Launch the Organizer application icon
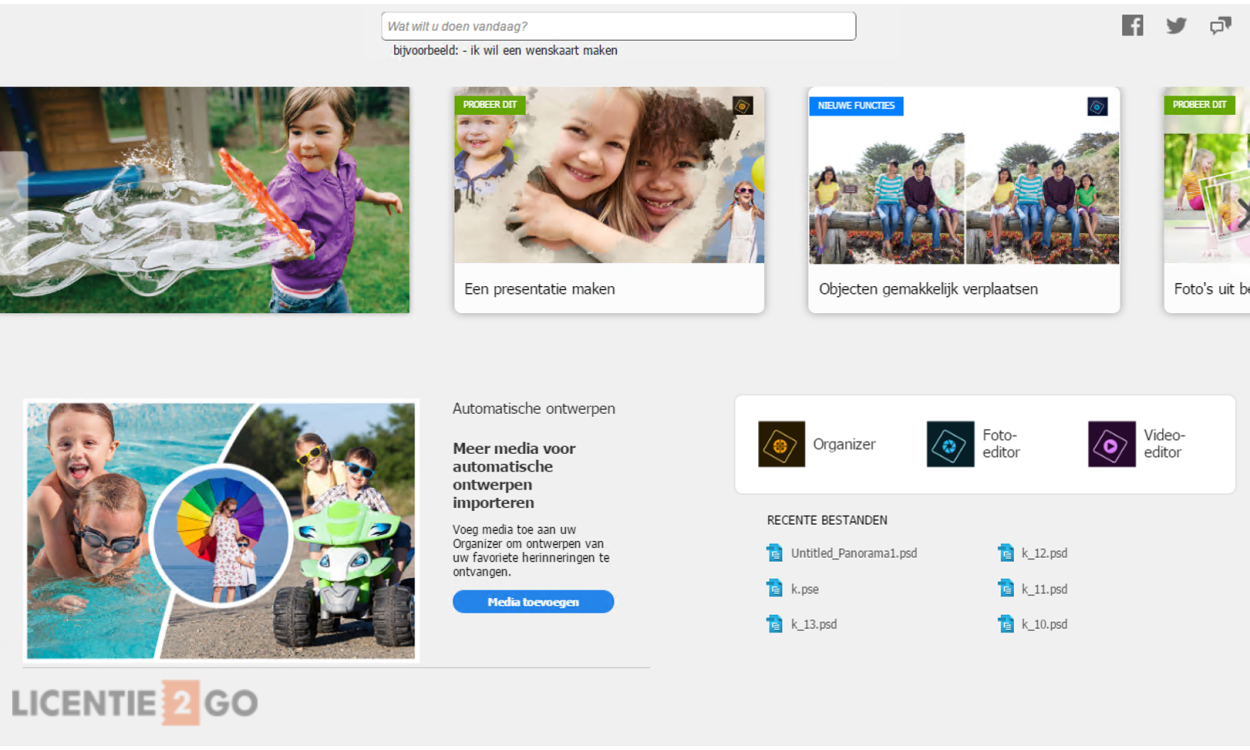This screenshot has width=1250, height=750. click(781, 444)
